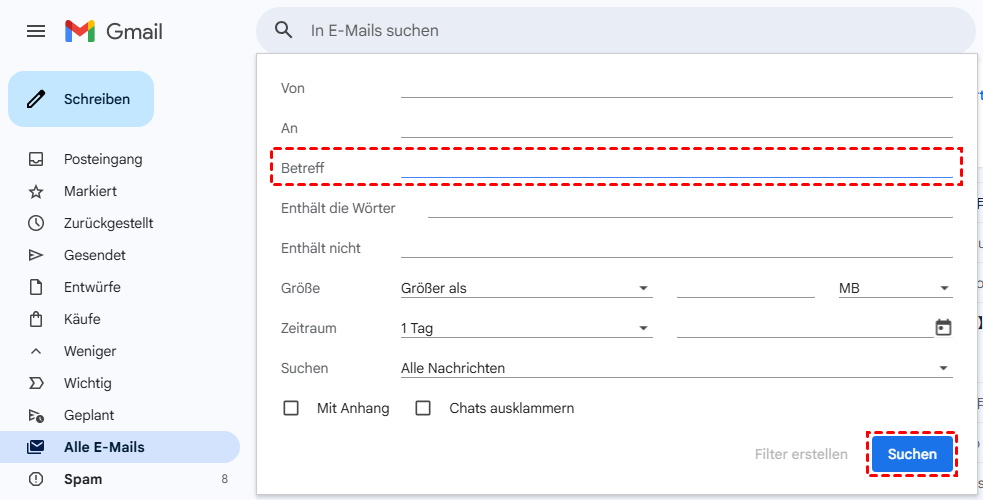Viewport: 983px width, 500px height.
Task: Click the Gmail logo
Action: coord(113,31)
